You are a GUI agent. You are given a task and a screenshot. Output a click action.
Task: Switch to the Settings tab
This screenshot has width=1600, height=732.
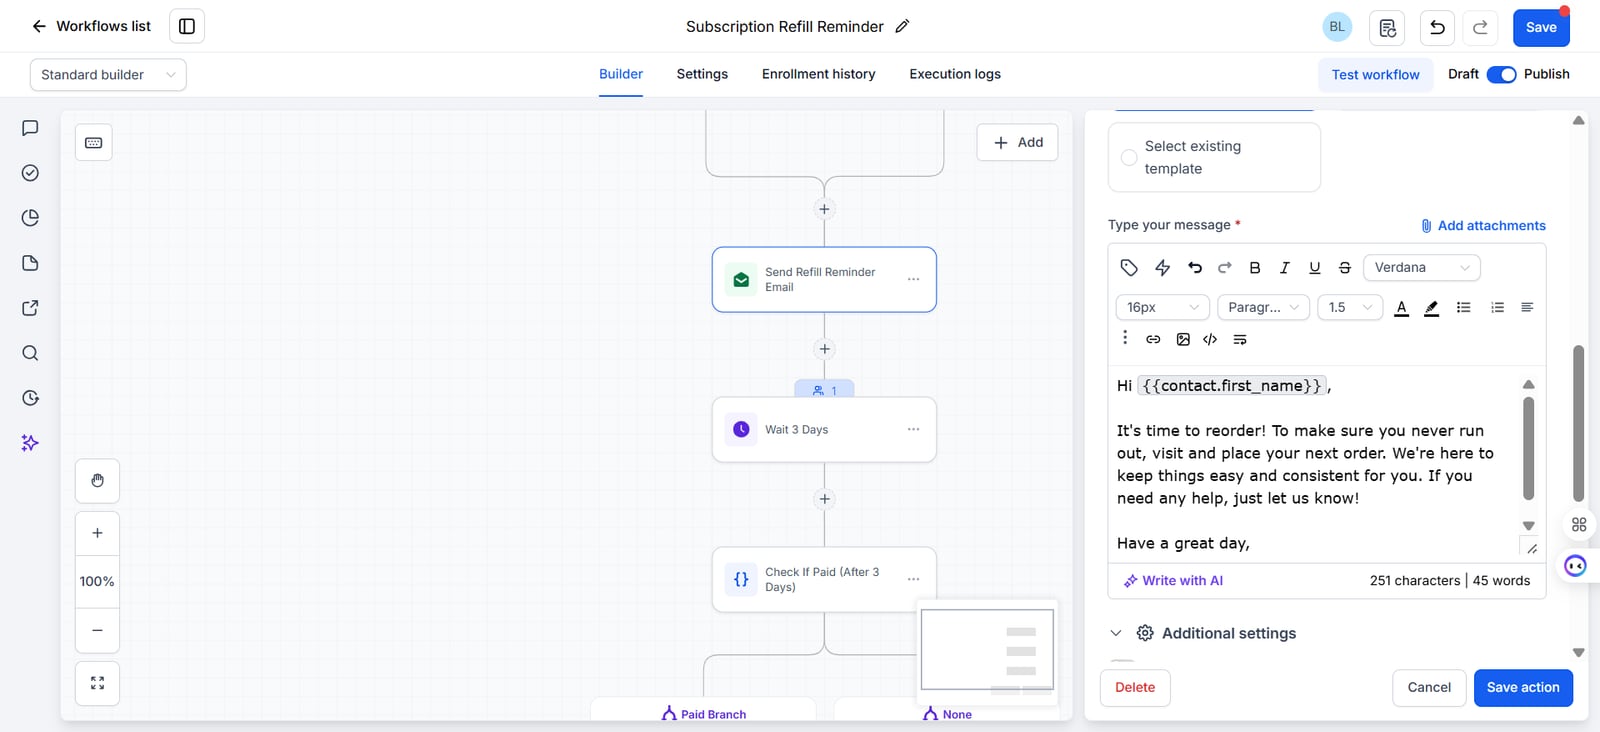702,74
